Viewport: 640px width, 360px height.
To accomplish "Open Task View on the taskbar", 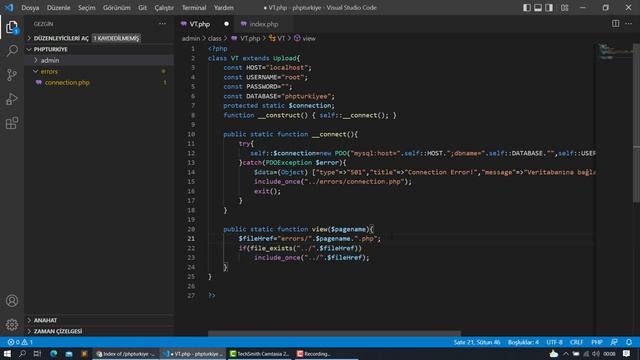I will click(x=37, y=354).
